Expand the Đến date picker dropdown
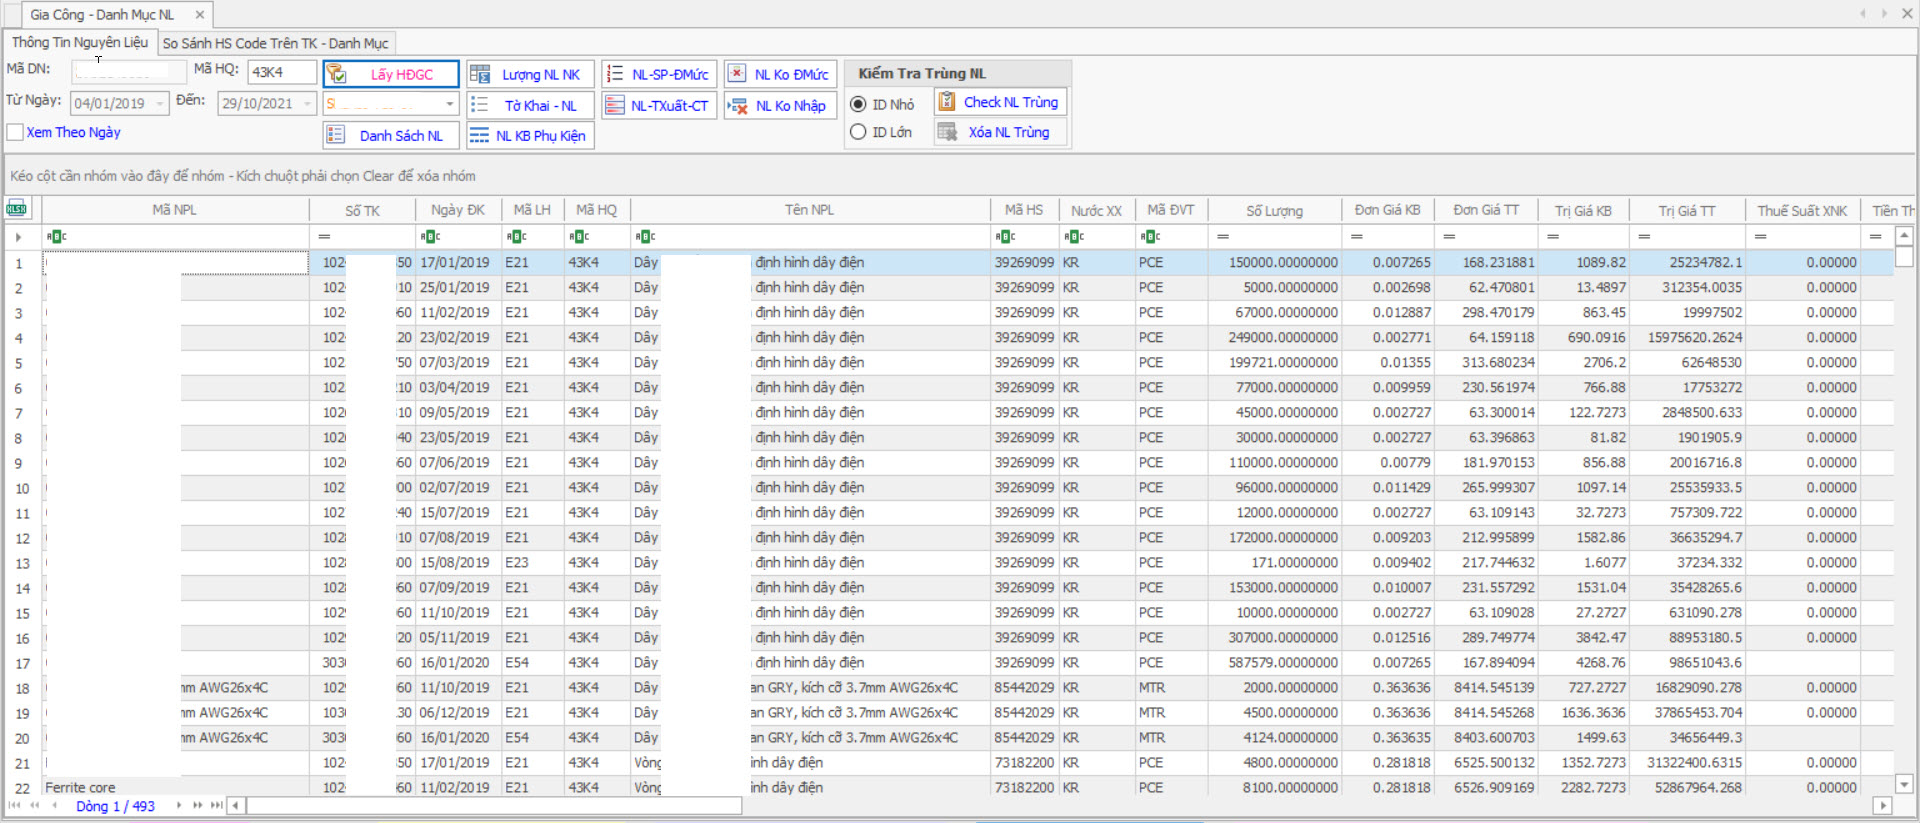1920x823 pixels. pos(306,104)
